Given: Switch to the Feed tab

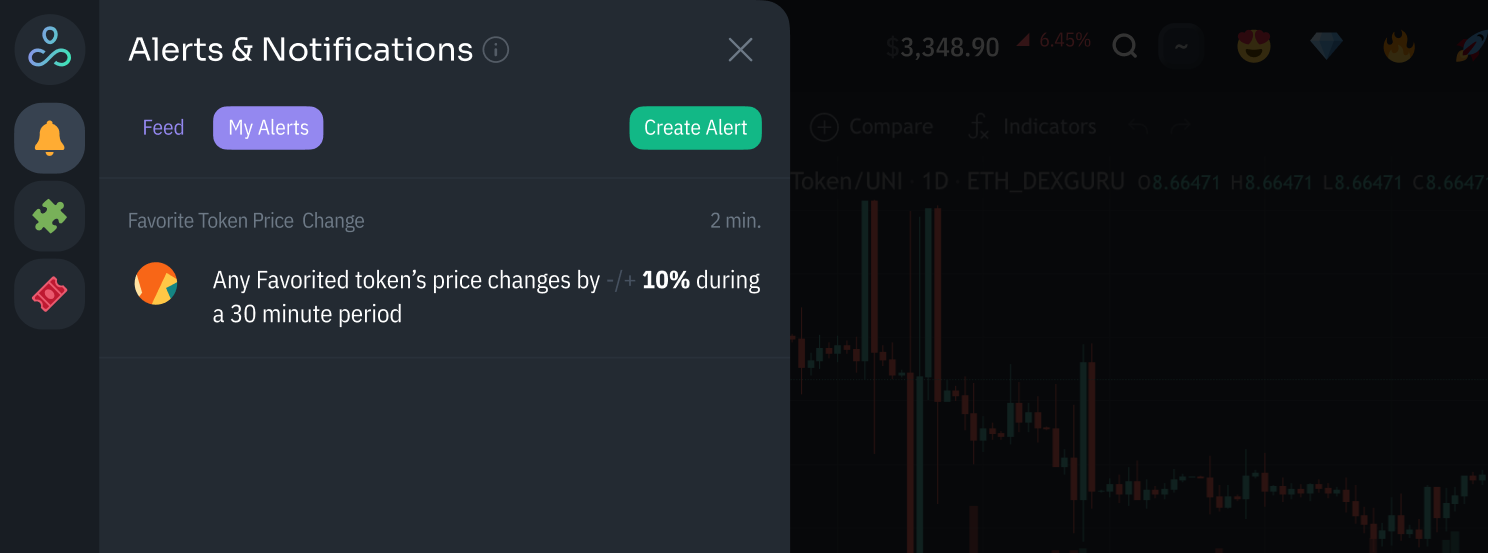Looking at the screenshot, I should click(163, 128).
